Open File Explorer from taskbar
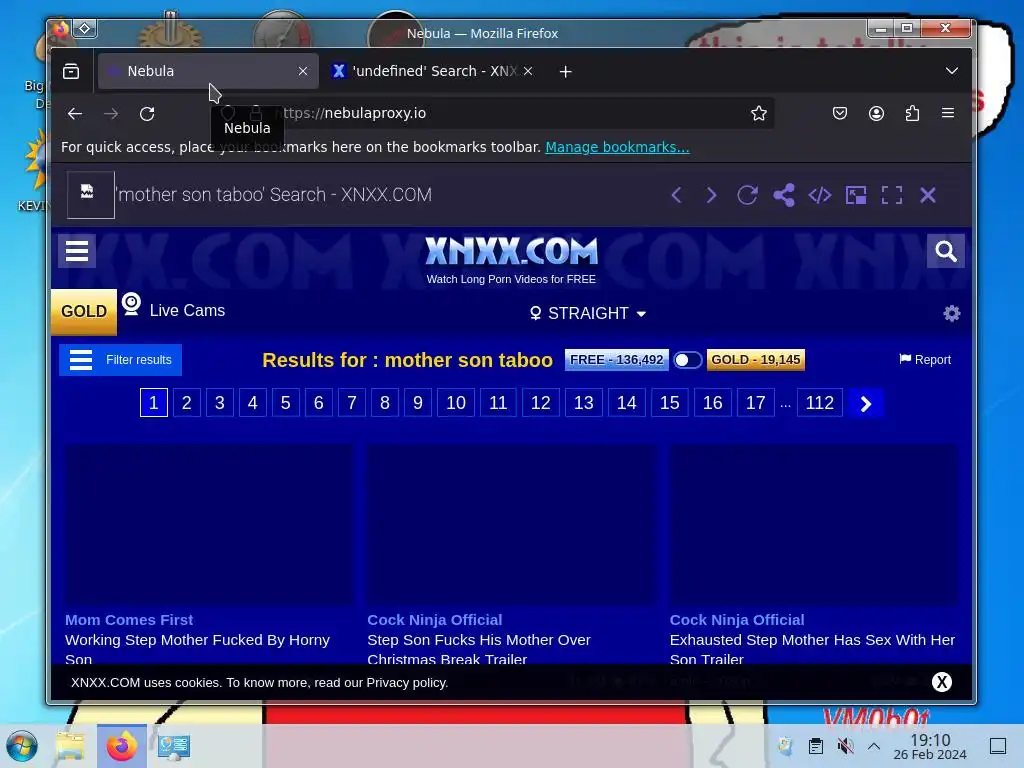Screen dimensions: 1024x768 point(71,746)
